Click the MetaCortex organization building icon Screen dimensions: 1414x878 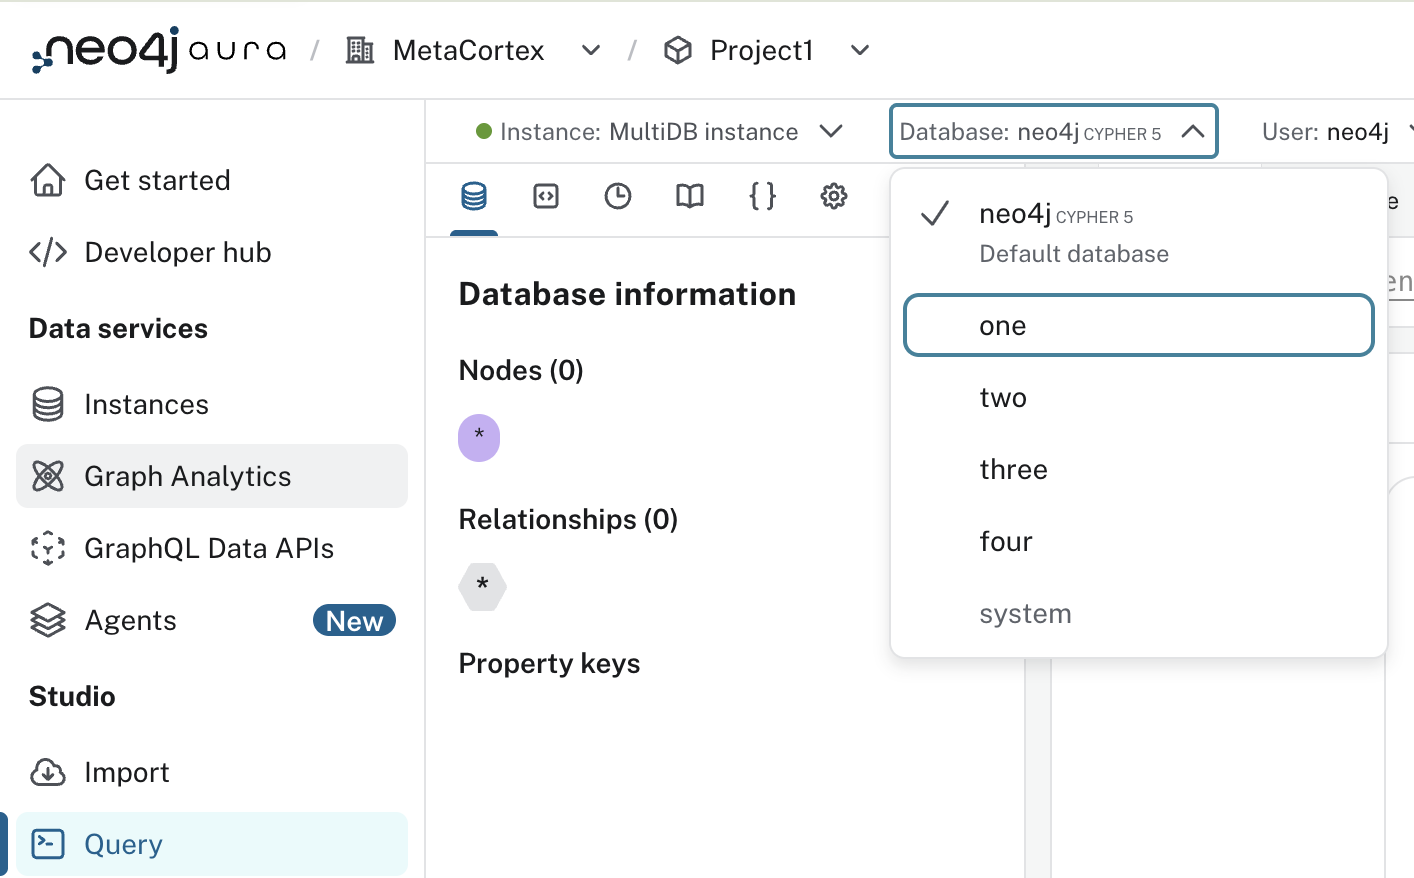360,50
